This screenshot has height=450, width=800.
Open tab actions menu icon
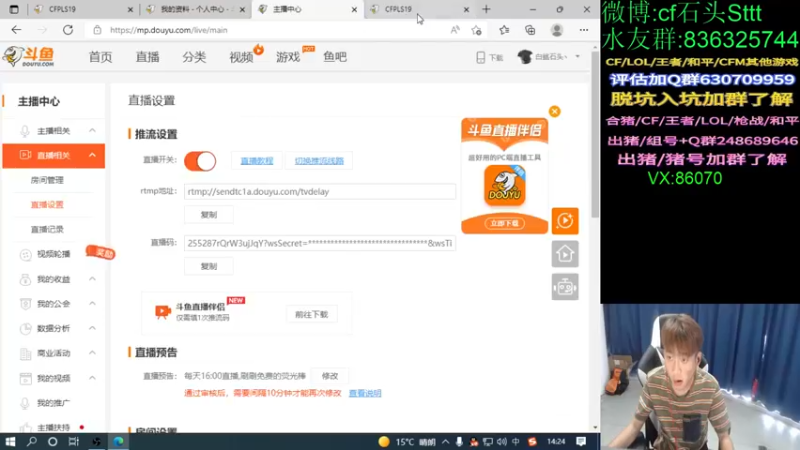click(x=14, y=9)
